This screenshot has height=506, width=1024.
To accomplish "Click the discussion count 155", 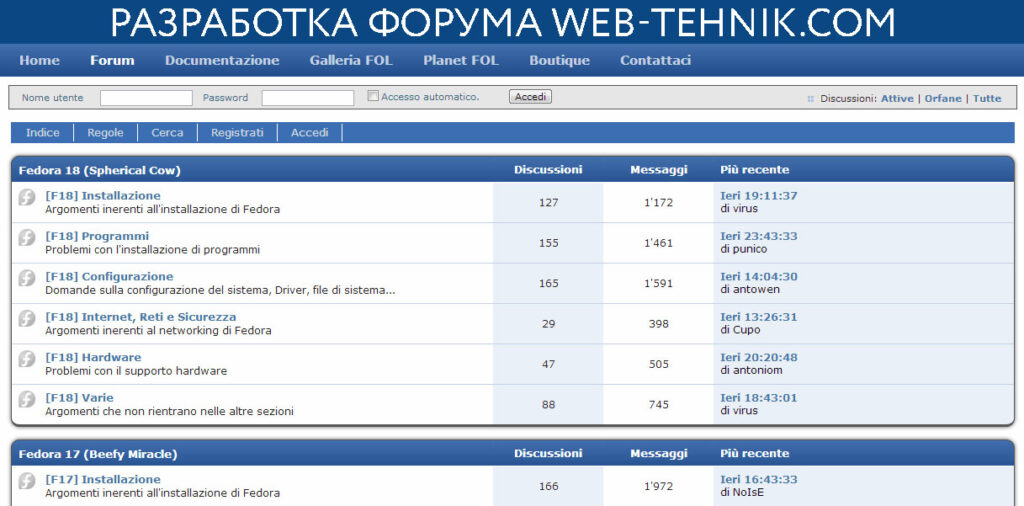I will click(x=549, y=244).
